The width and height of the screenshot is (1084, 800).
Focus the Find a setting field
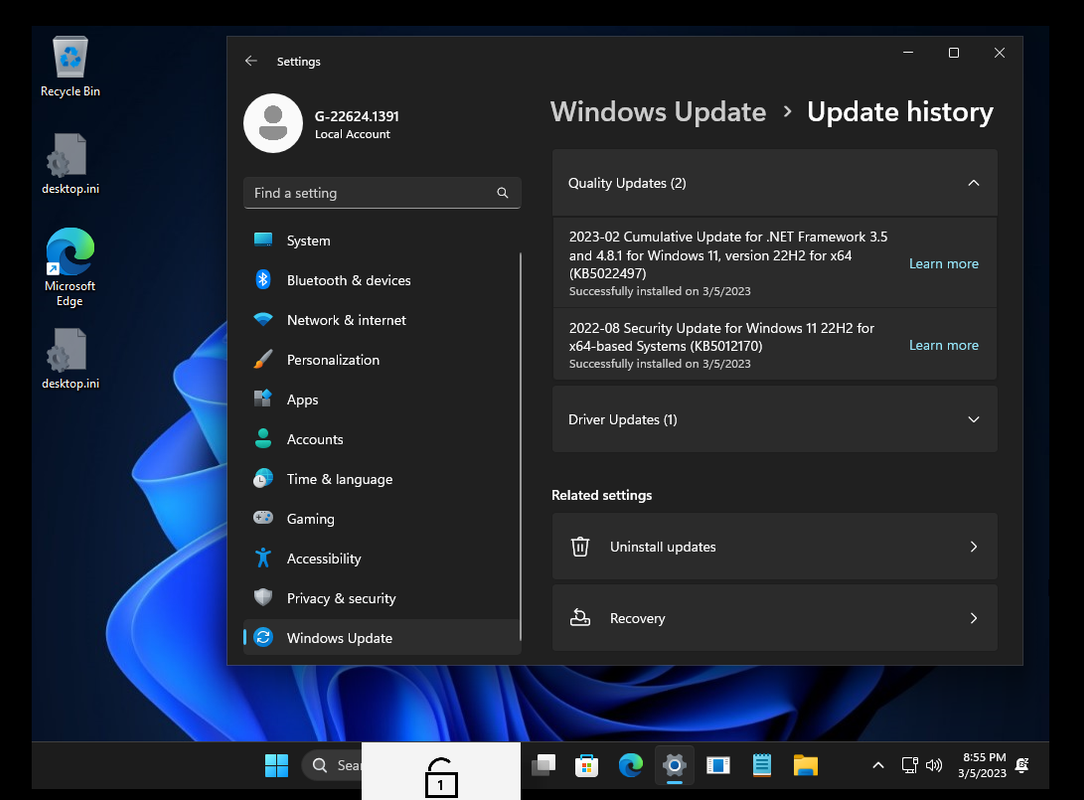382,193
